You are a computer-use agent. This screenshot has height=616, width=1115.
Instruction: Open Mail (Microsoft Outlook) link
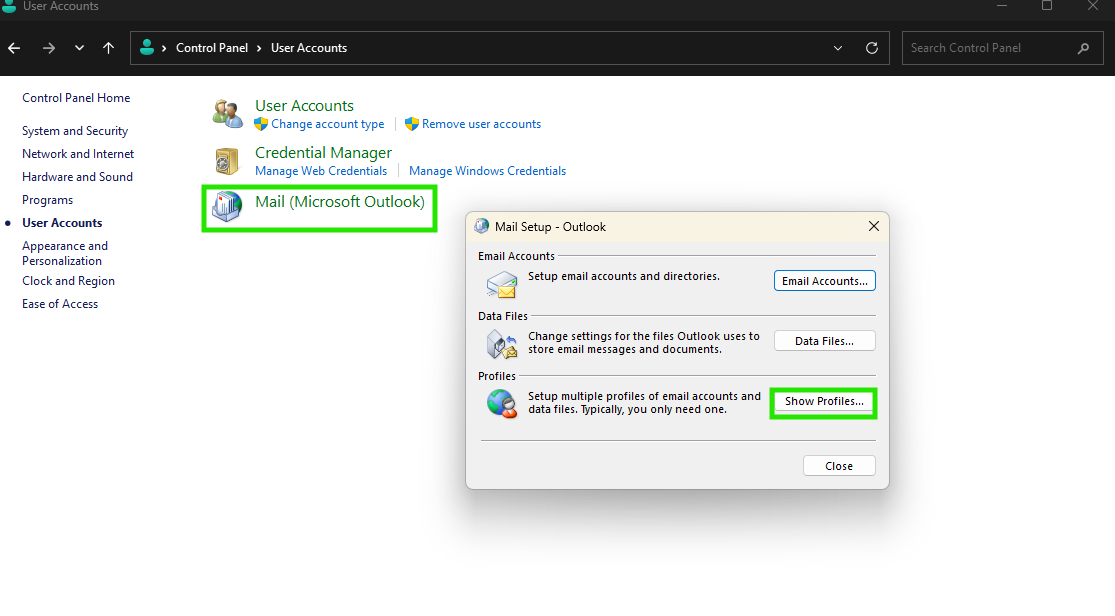pyautogui.click(x=340, y=202)
